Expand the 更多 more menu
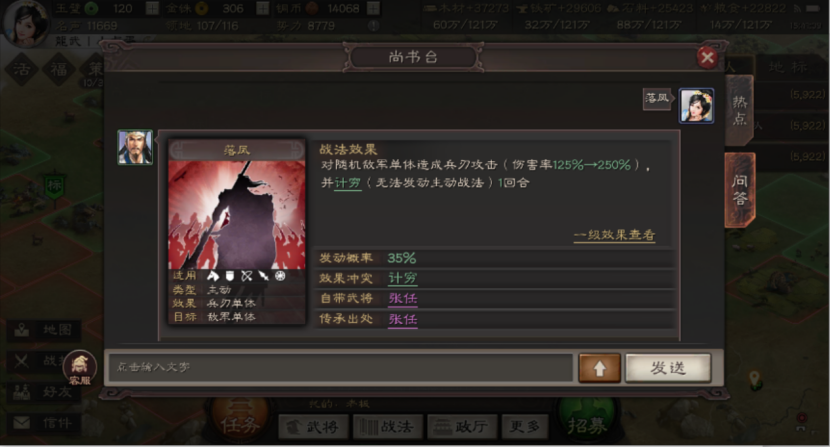The image size is (830, 447). tap(525, 427)
